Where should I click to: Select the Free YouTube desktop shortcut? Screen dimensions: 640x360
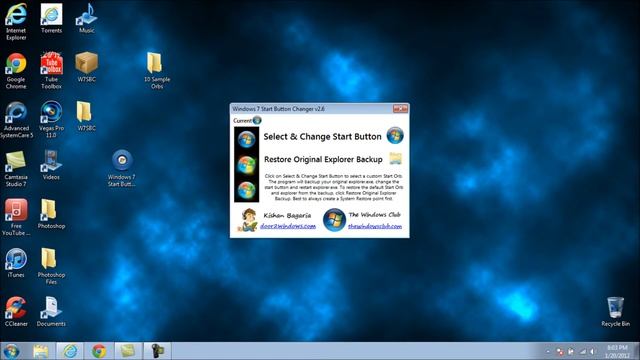pos(16,218)
